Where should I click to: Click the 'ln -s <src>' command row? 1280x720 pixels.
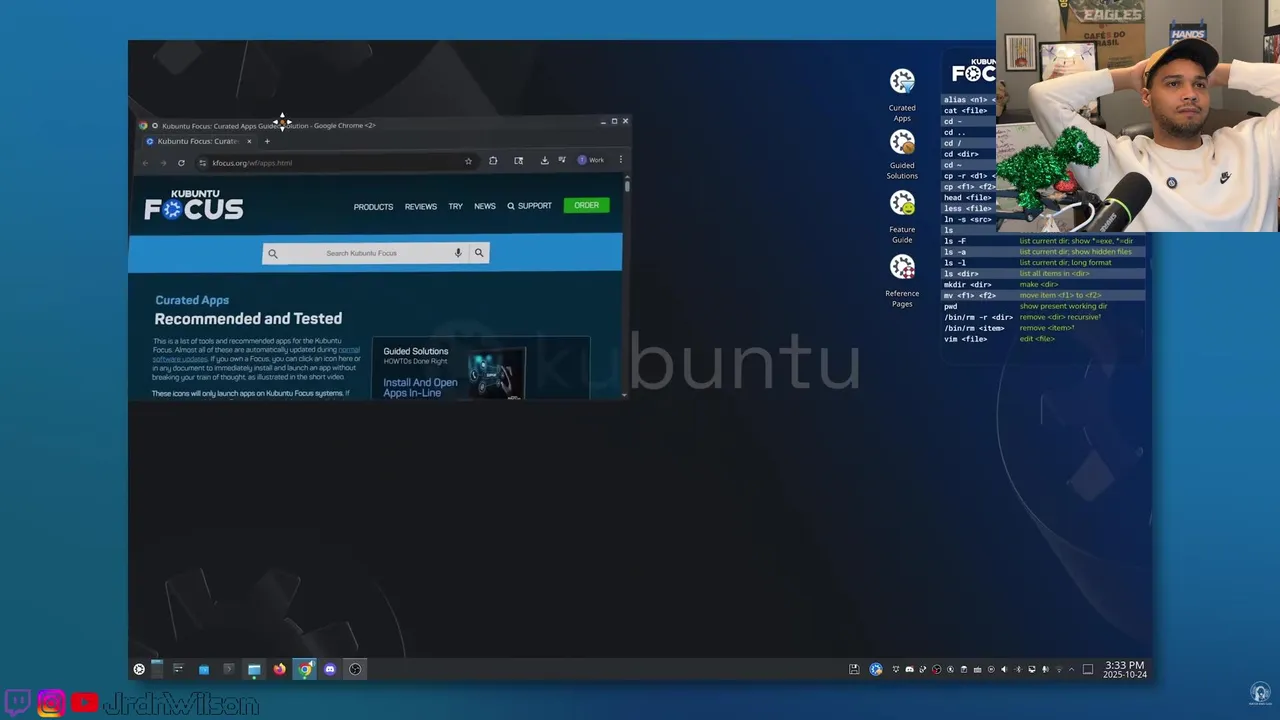tap(968, 219)
